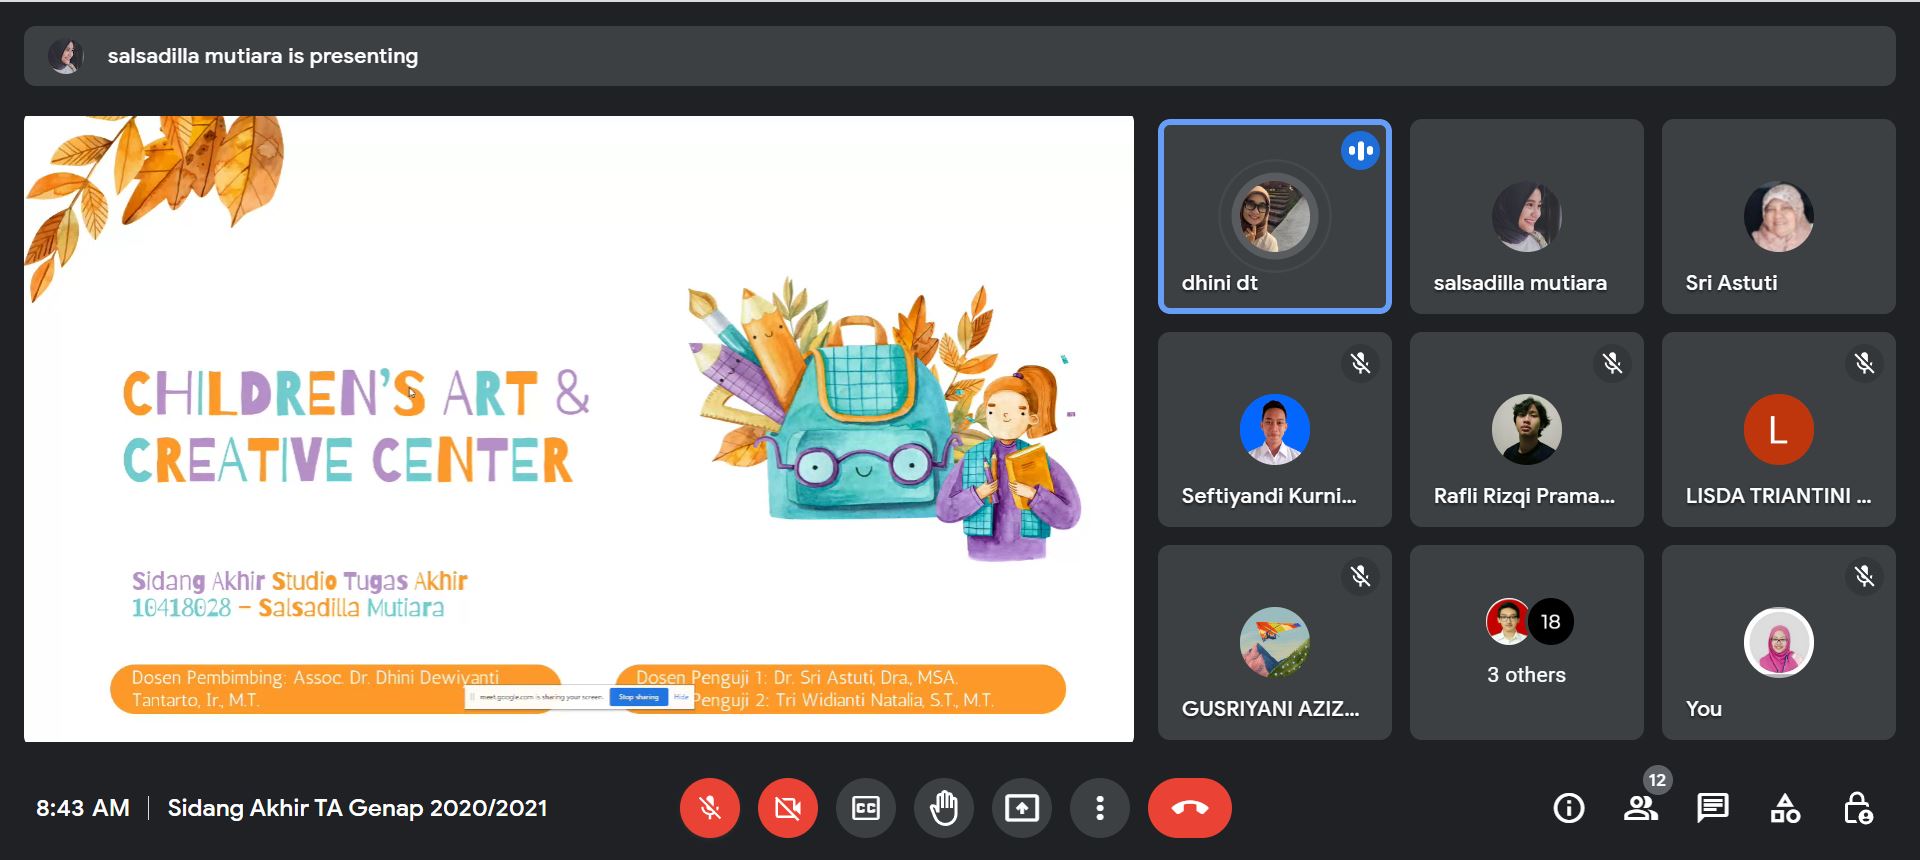Show the participants list
This screenshot has height=860, width=1920.
click(x=1640, y=808)
